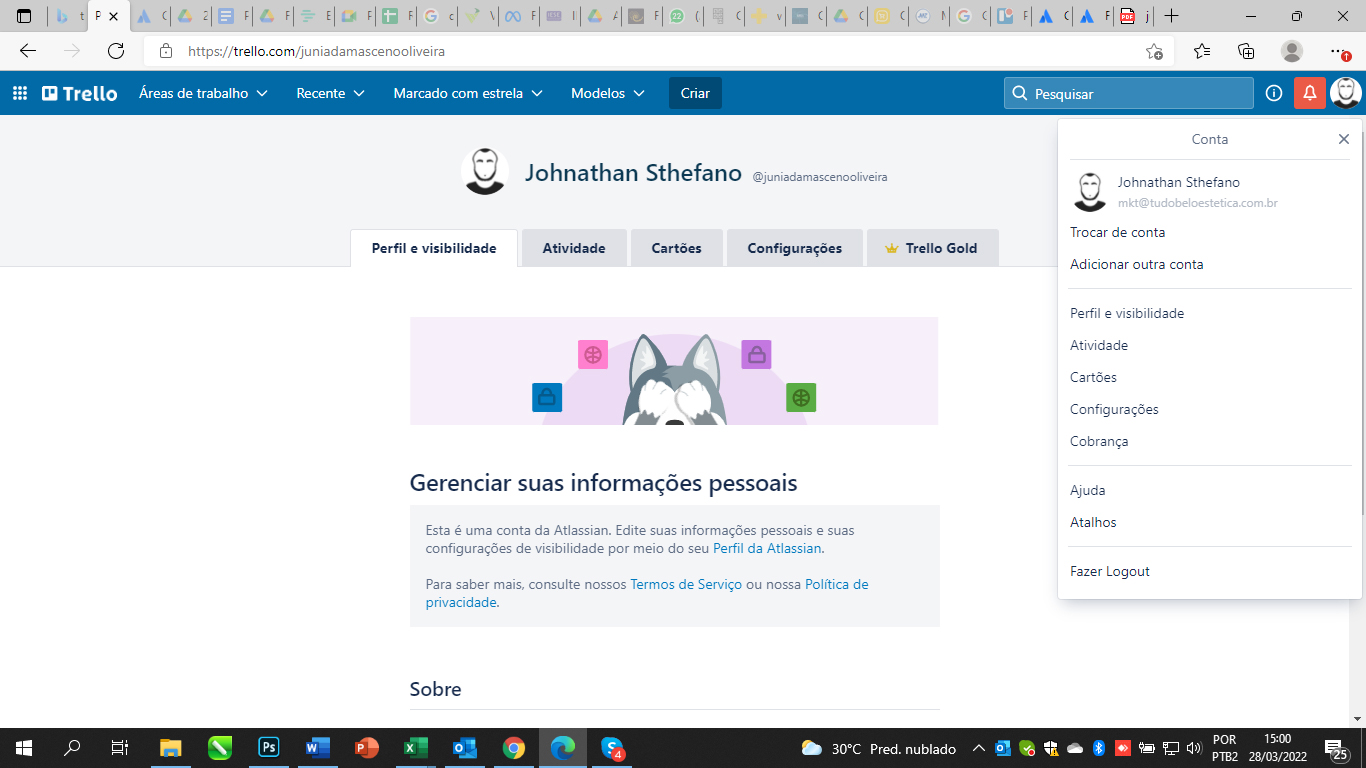
Task: Click the Pesquisar search field
Action: click(1129, 93)
